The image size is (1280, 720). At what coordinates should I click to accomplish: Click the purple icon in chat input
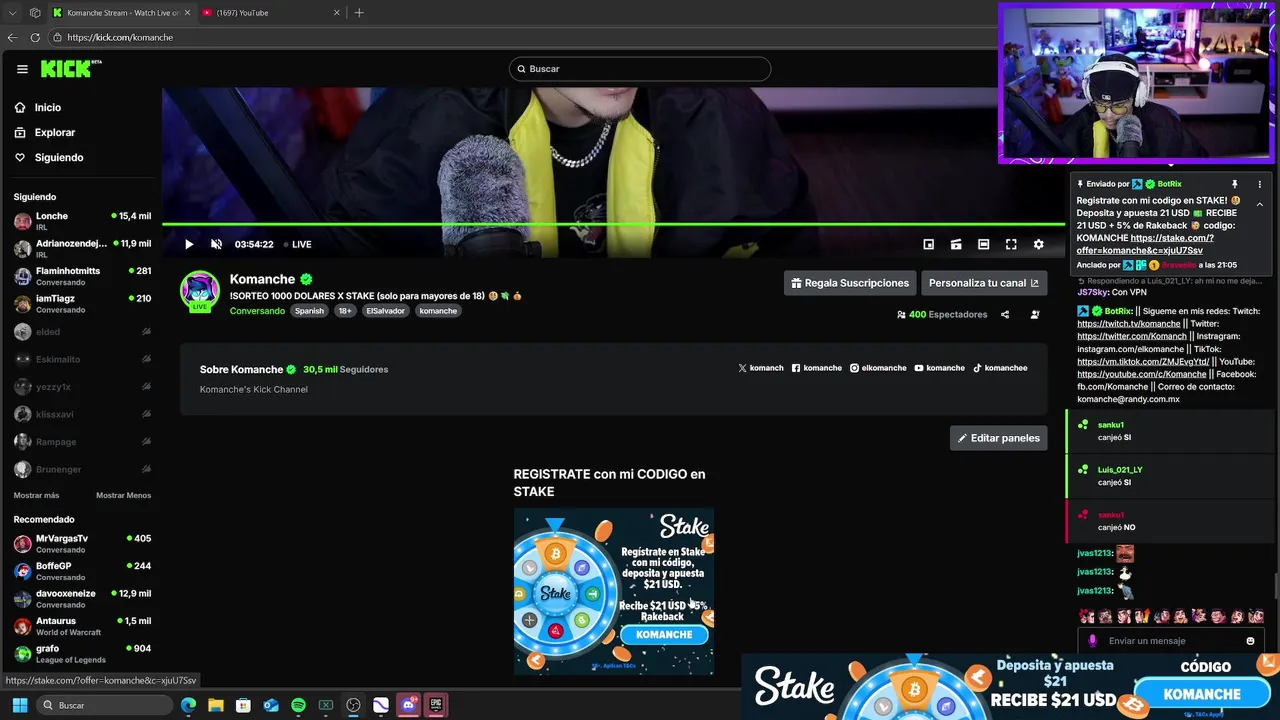[x=1092, y=641]
